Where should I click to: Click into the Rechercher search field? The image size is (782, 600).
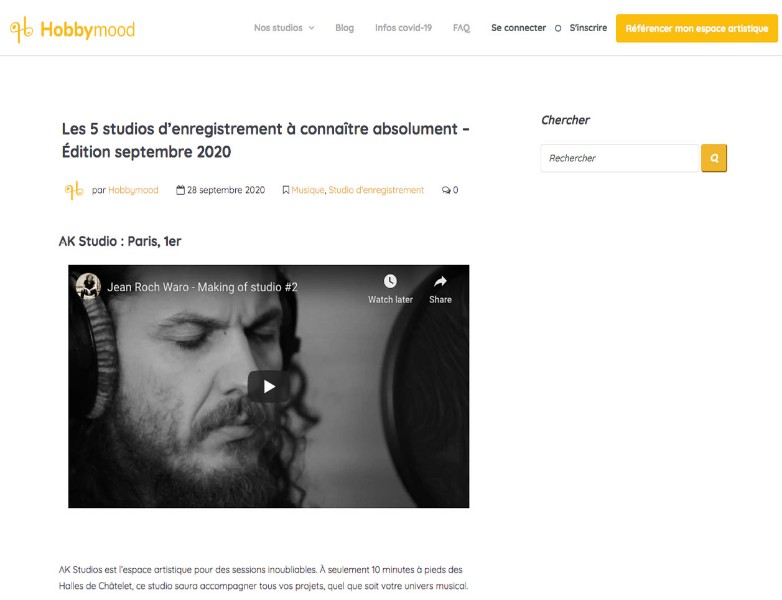[620, 158]
